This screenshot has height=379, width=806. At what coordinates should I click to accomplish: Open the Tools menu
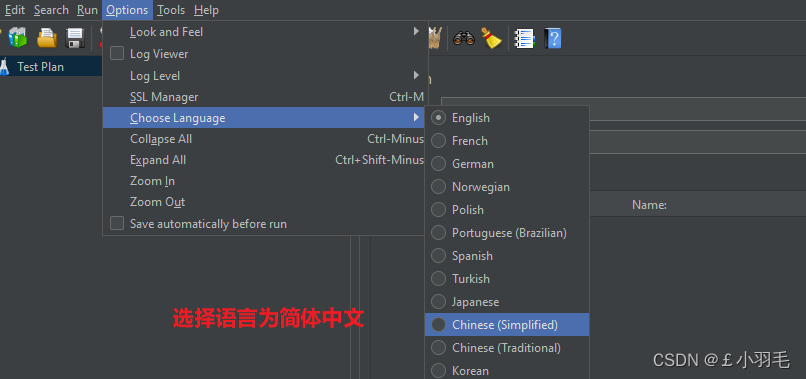point(171,10)
